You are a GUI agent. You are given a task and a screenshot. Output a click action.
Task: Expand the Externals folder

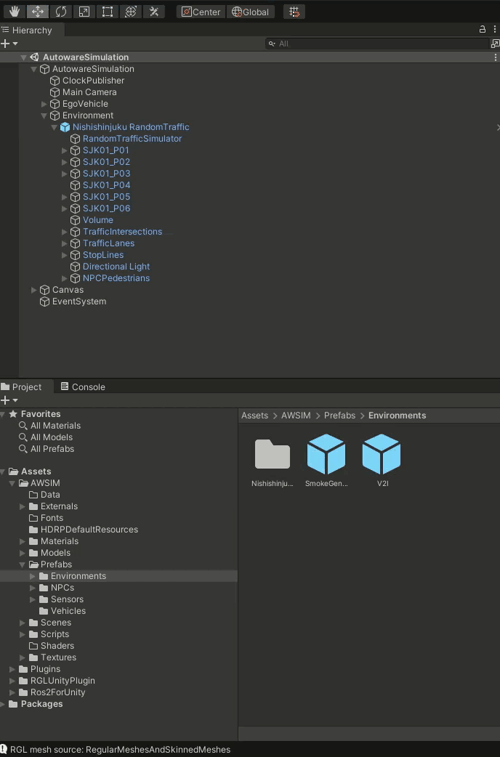pyautogui.click(x=23, y=506)
